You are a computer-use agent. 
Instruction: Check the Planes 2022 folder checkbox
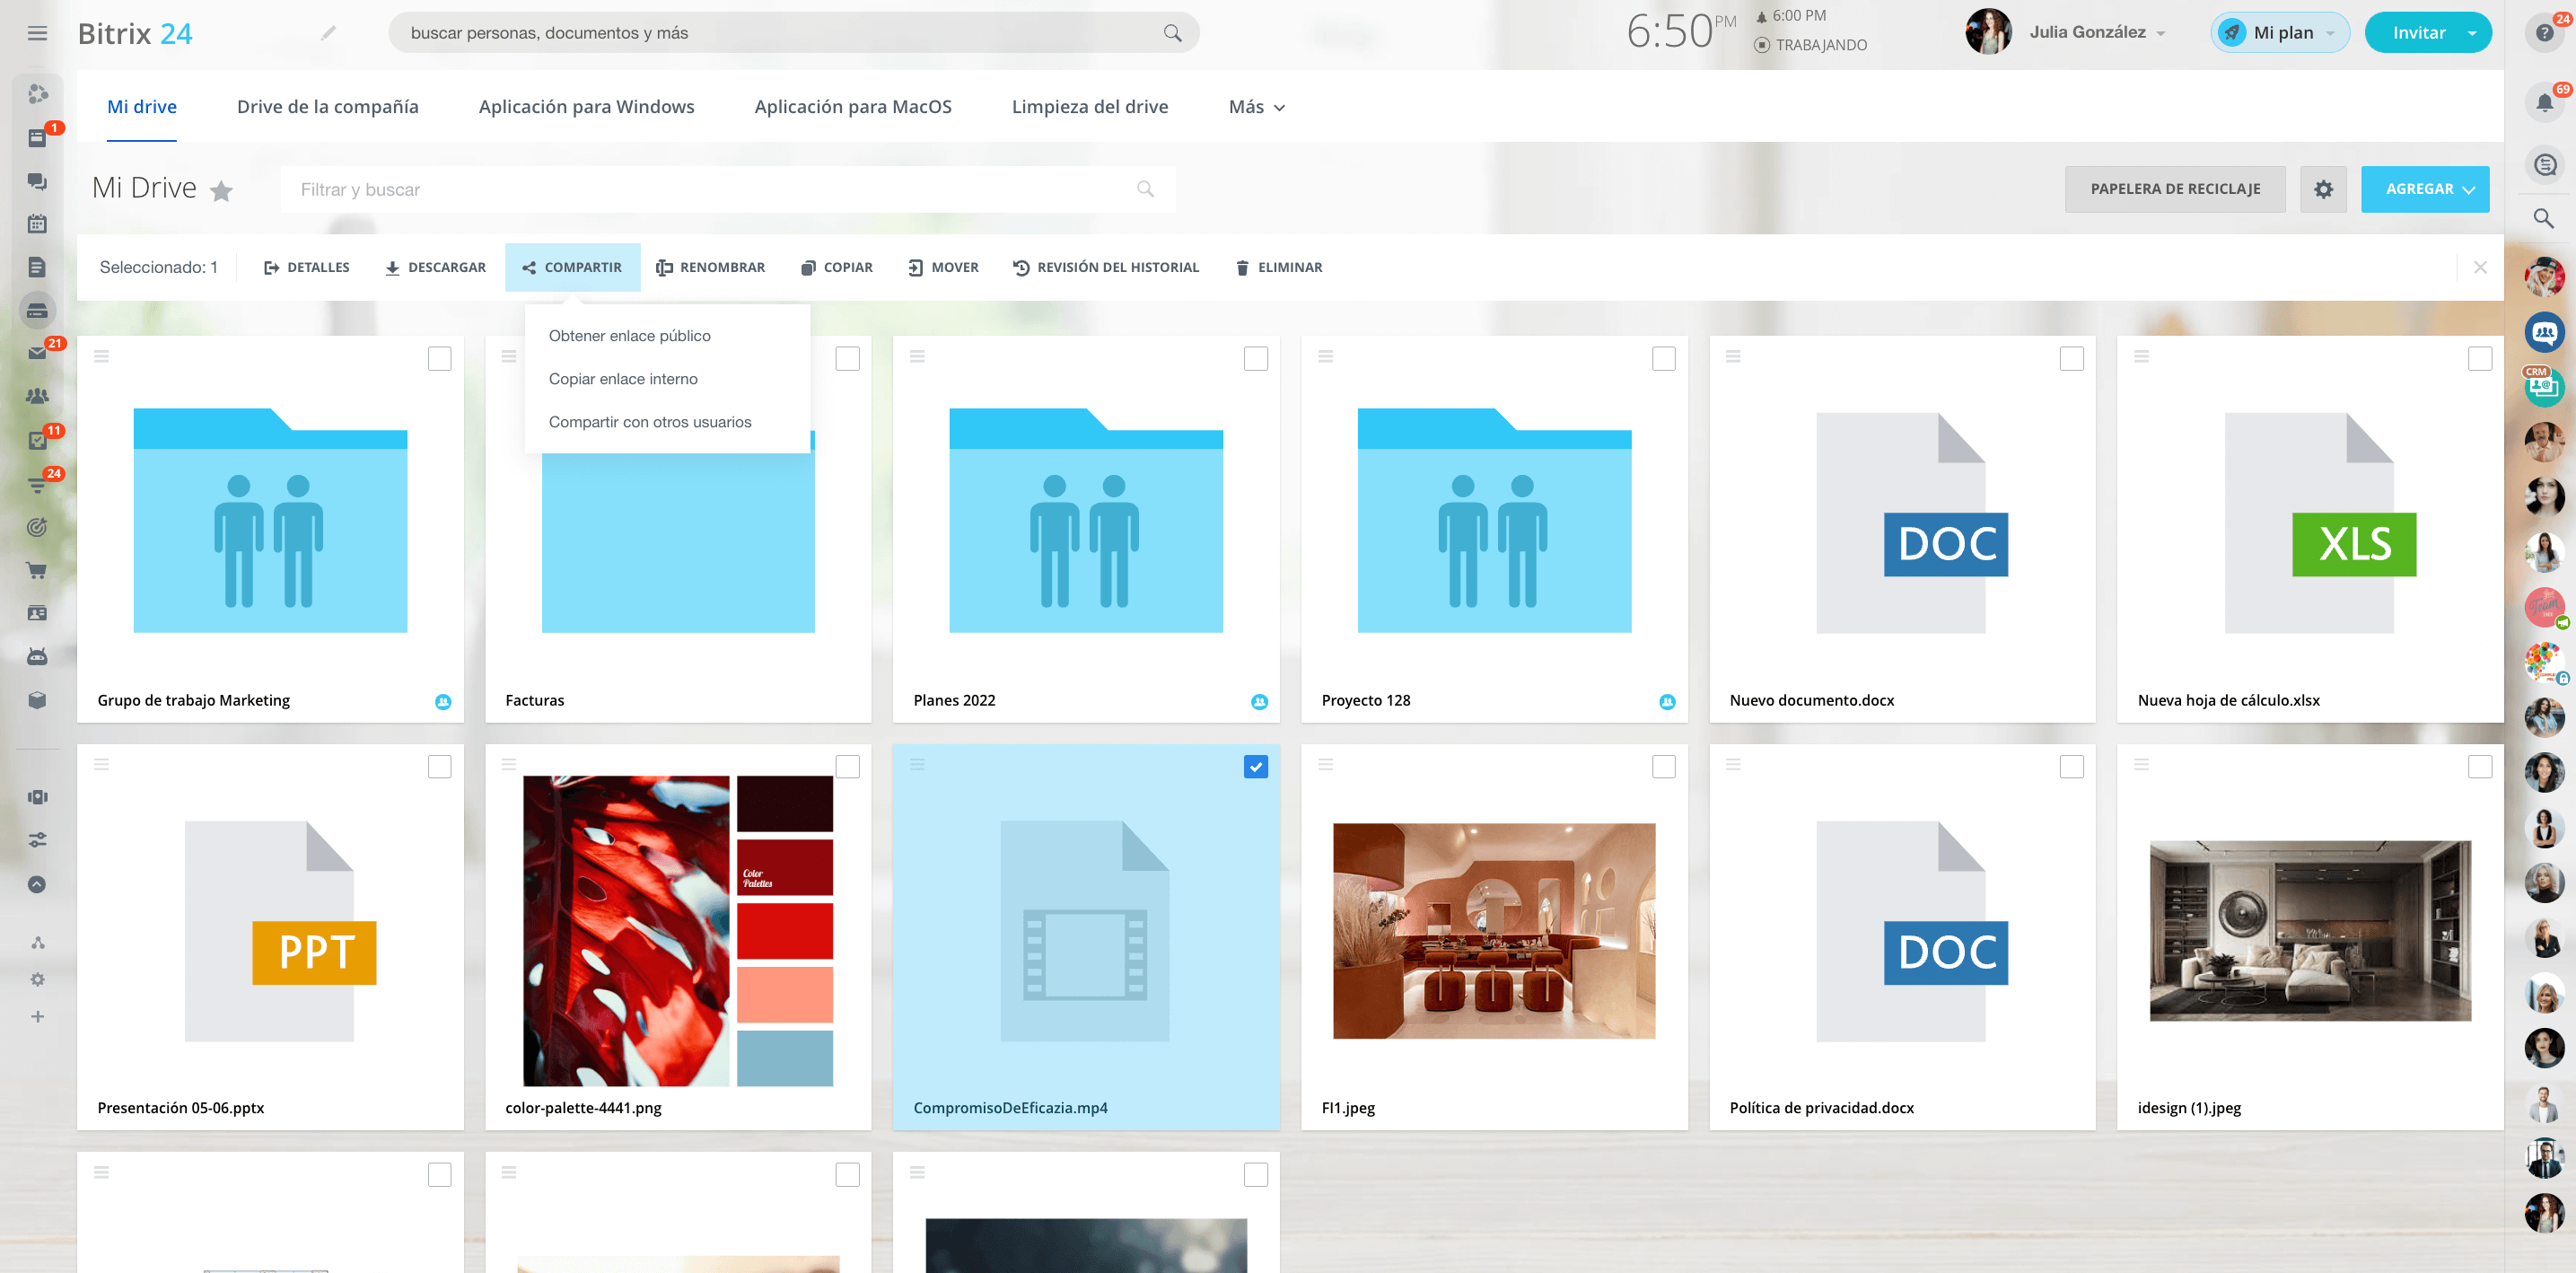click(x=1256, y=358)
